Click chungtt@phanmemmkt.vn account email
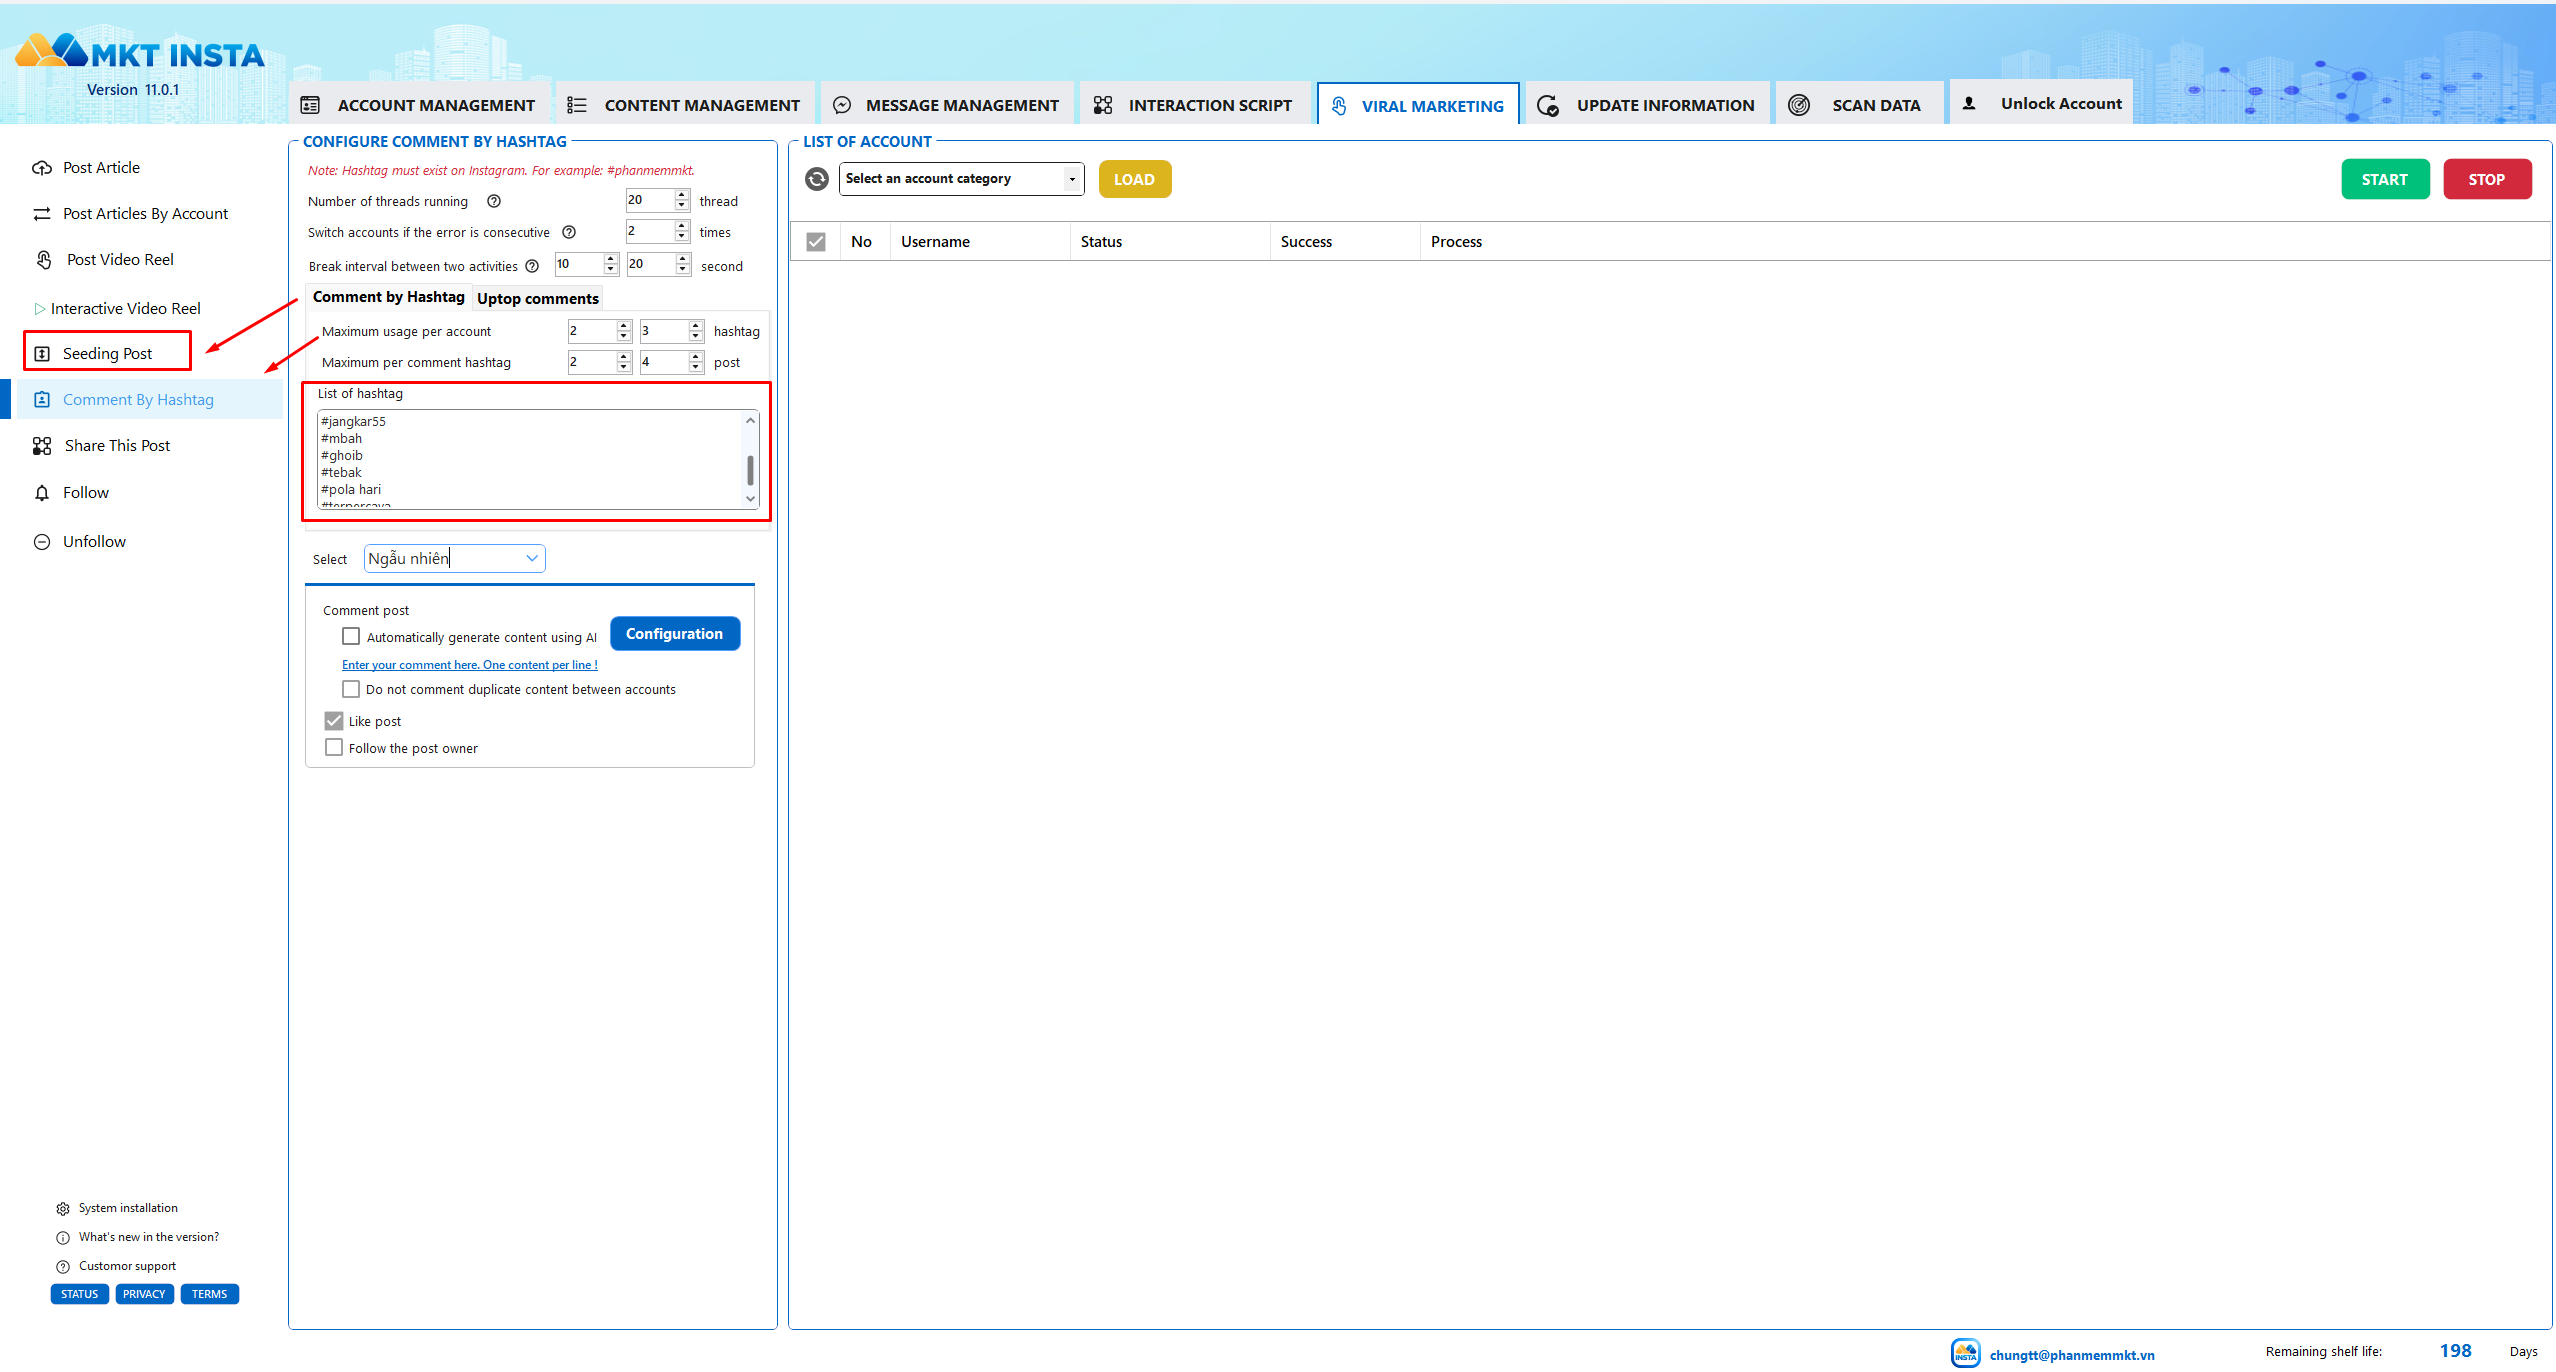 coord(2071,1355)
